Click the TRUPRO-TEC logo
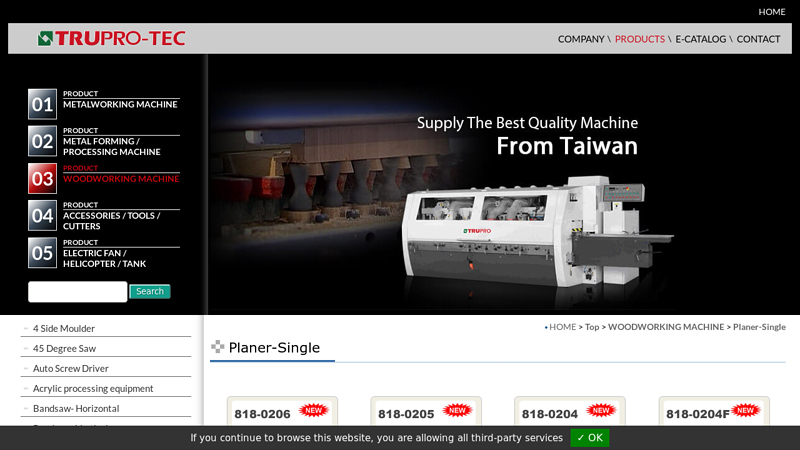This screenshot has width=800, height=450. pos(111,39)
